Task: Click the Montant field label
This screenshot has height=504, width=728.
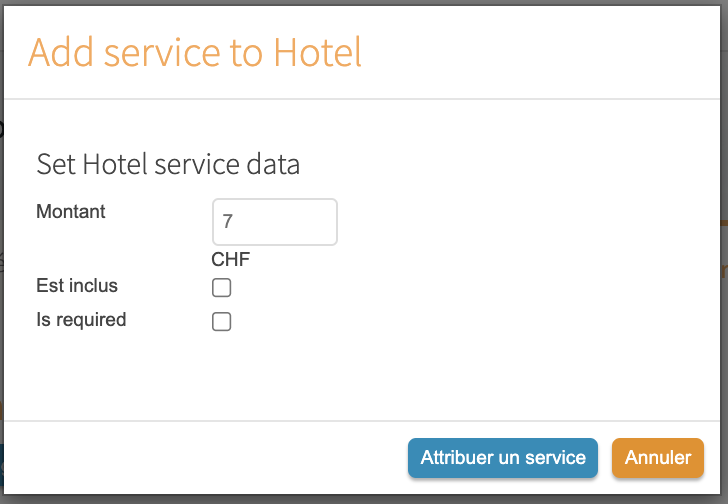Action: point(71,212)
